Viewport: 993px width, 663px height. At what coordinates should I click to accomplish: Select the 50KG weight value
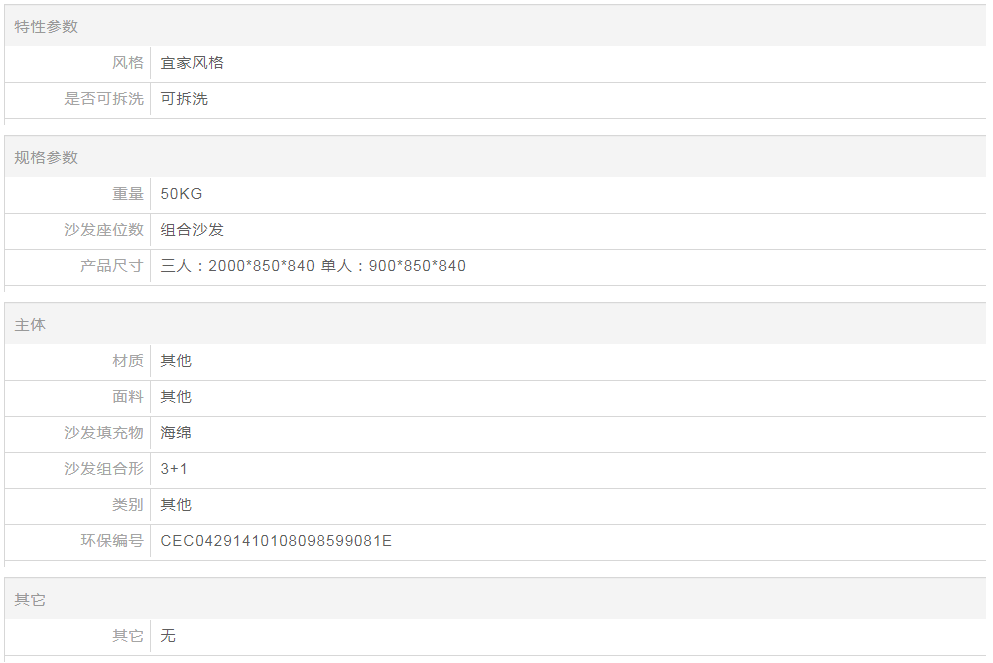pos(181,194)
